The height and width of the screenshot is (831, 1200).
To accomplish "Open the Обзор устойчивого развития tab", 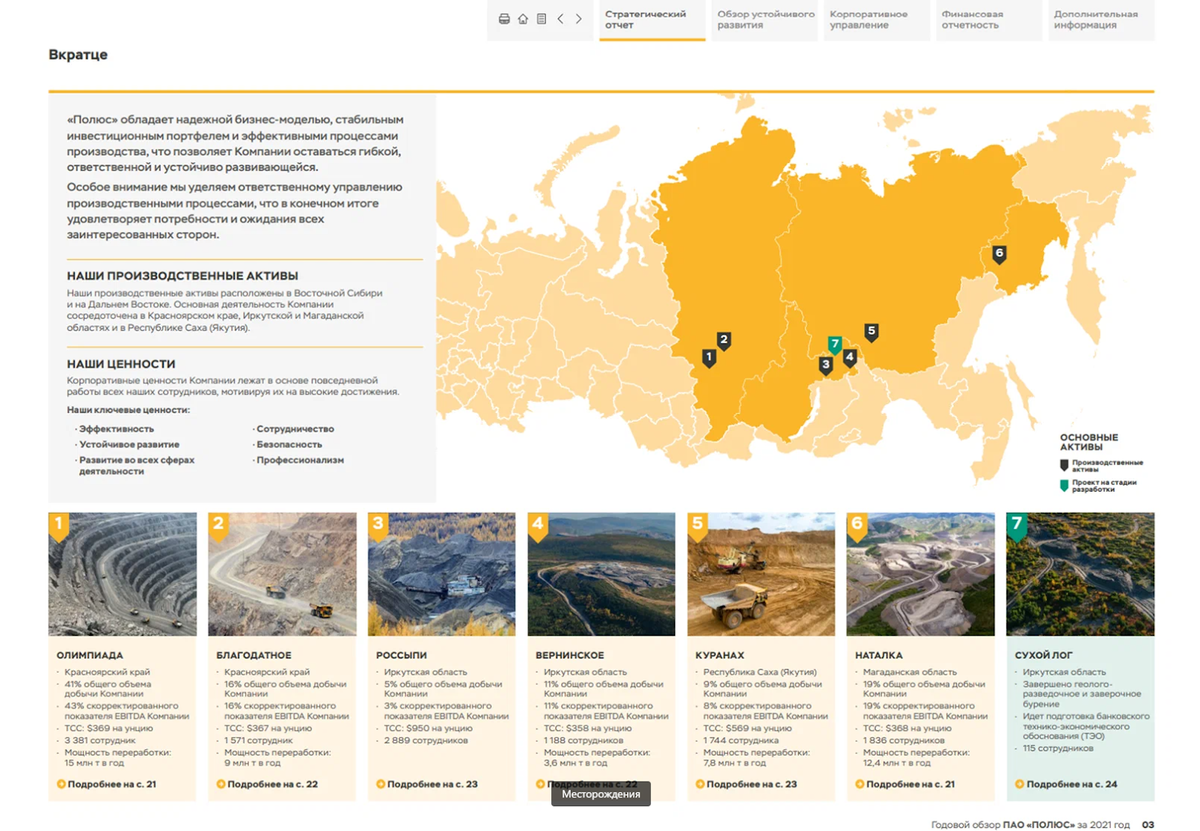I will 765,20.
